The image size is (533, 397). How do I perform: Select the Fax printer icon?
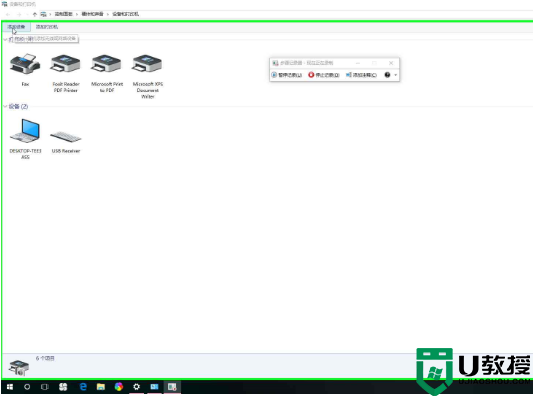pyautogui.click(x=25, y=64)
